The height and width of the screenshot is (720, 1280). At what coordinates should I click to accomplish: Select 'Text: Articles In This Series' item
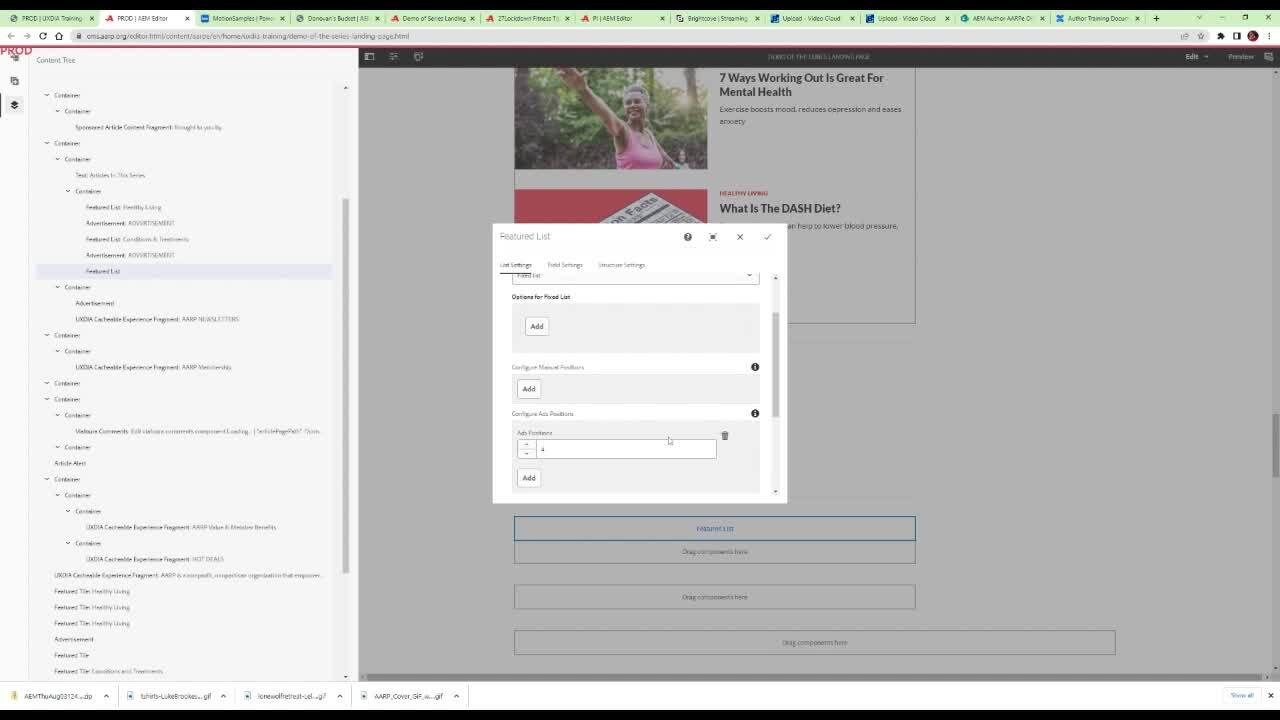(110, 175)
